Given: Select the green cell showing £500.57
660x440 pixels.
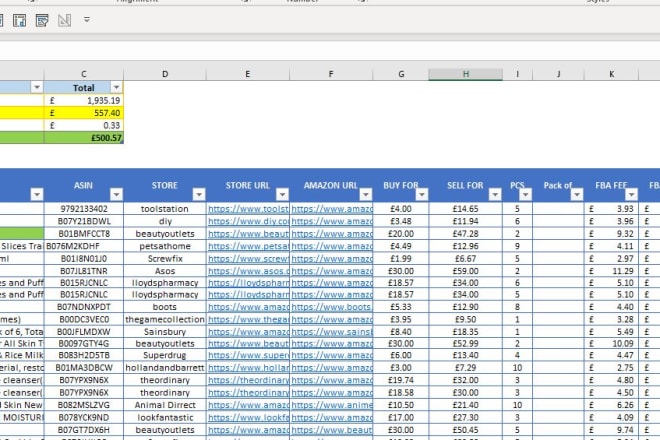Looking at the screenshot, I should (x=84, y=138).
